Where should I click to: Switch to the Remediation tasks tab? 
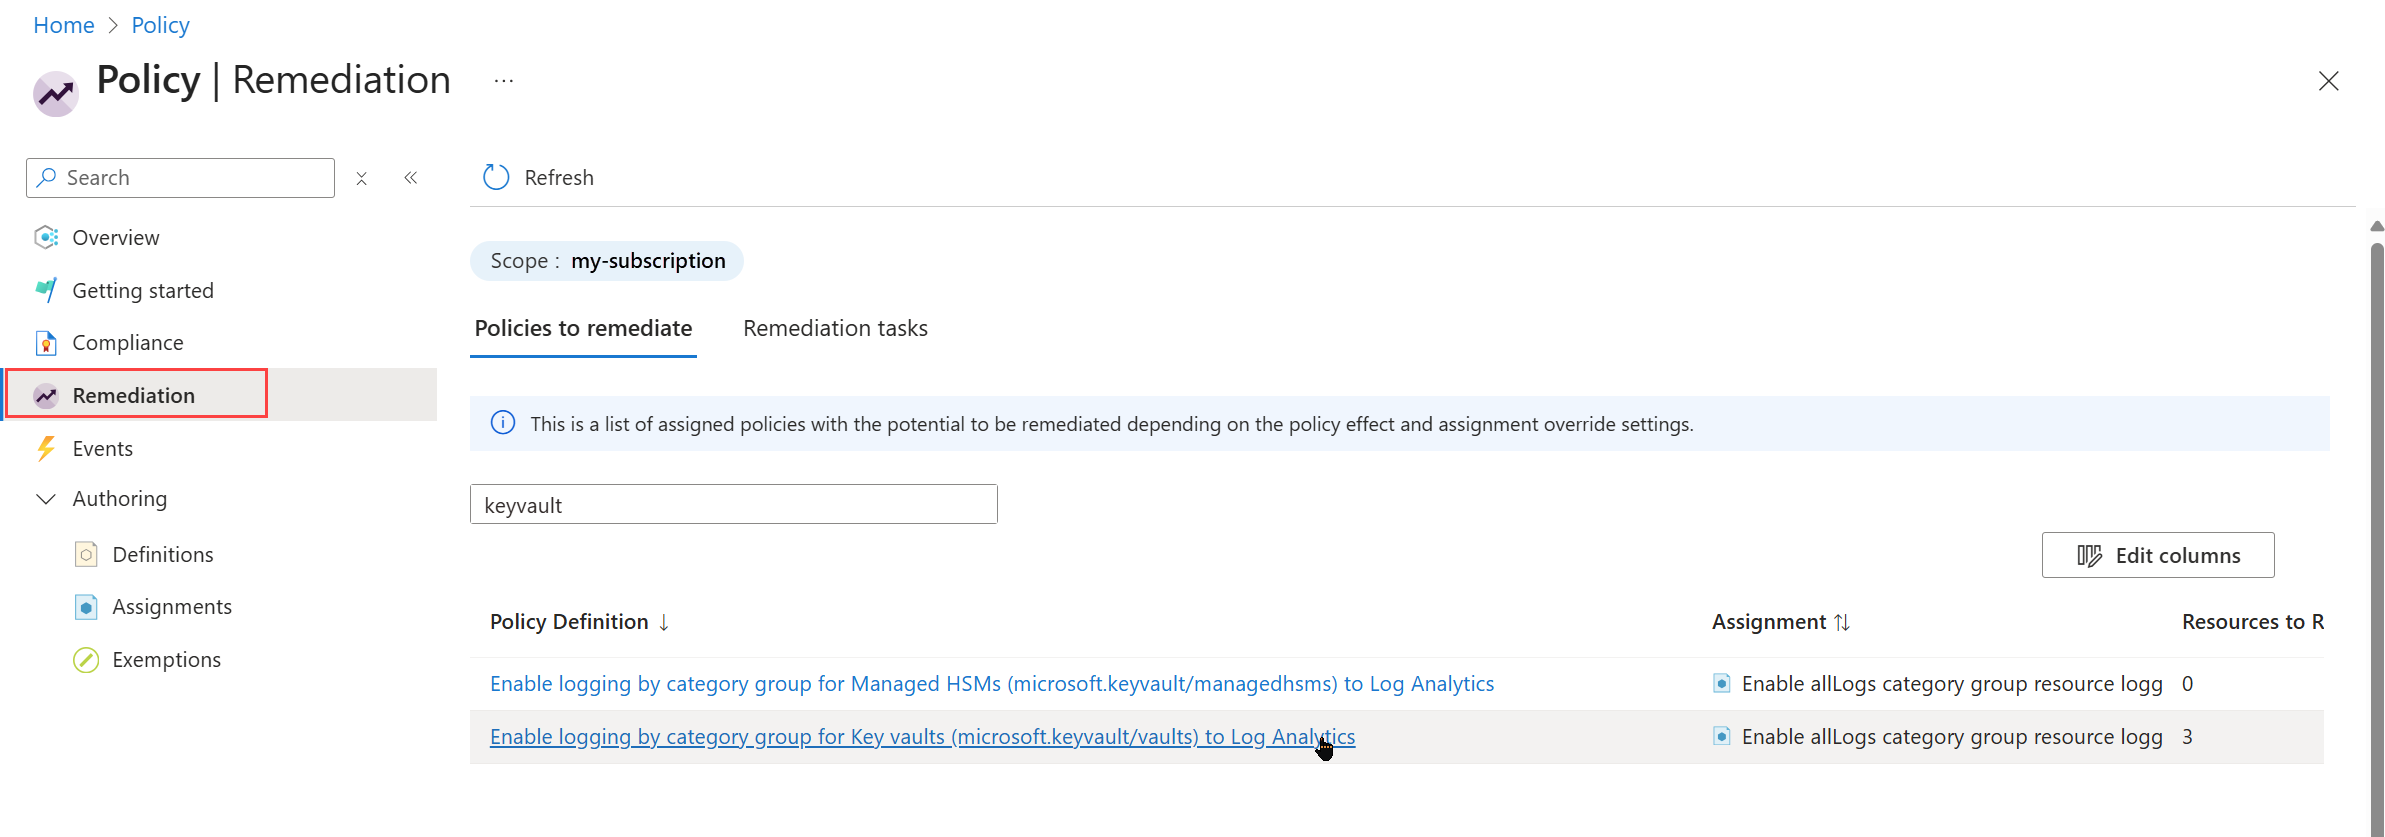835,328
